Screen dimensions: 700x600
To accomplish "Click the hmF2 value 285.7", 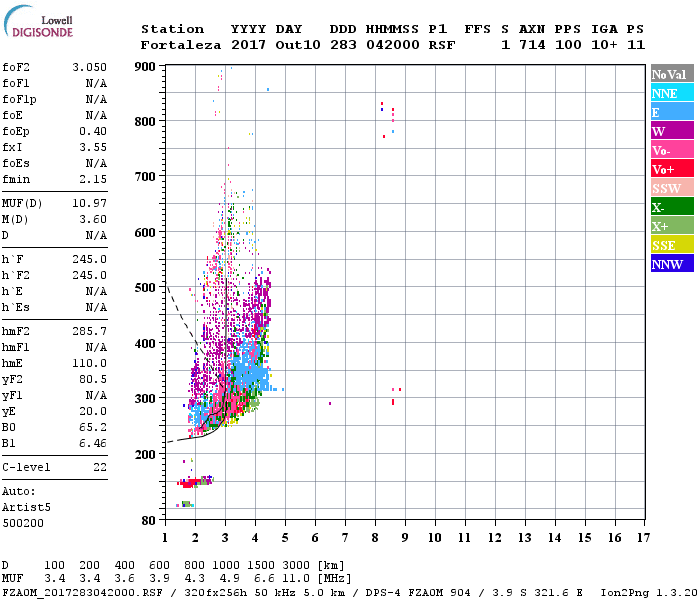I will 89,331.
